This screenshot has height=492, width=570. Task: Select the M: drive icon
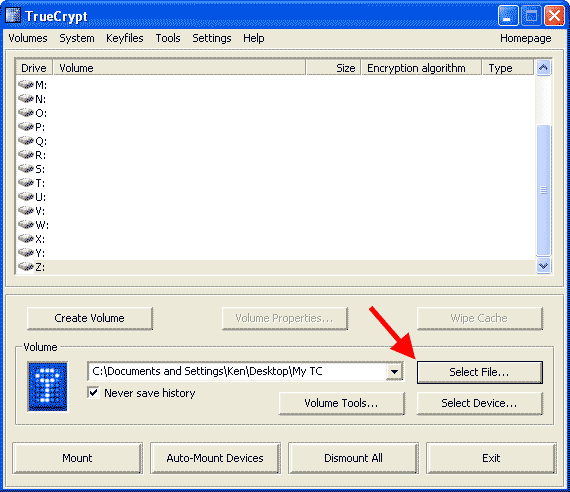[x=26, y=85]
